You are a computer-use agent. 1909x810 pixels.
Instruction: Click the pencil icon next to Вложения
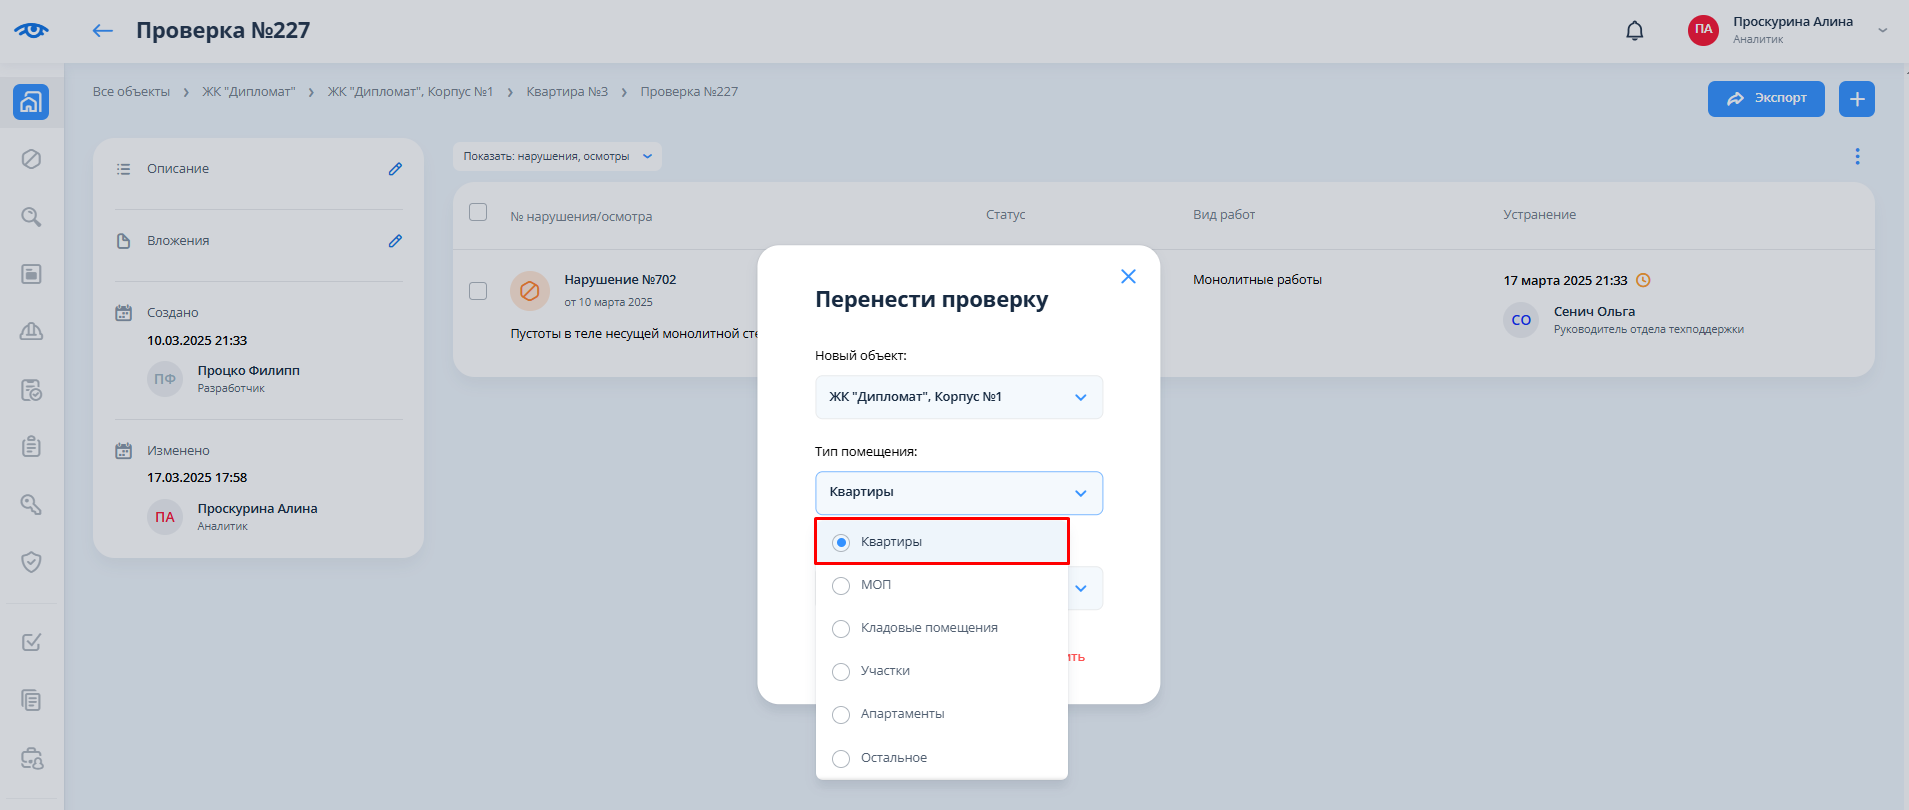395,241
